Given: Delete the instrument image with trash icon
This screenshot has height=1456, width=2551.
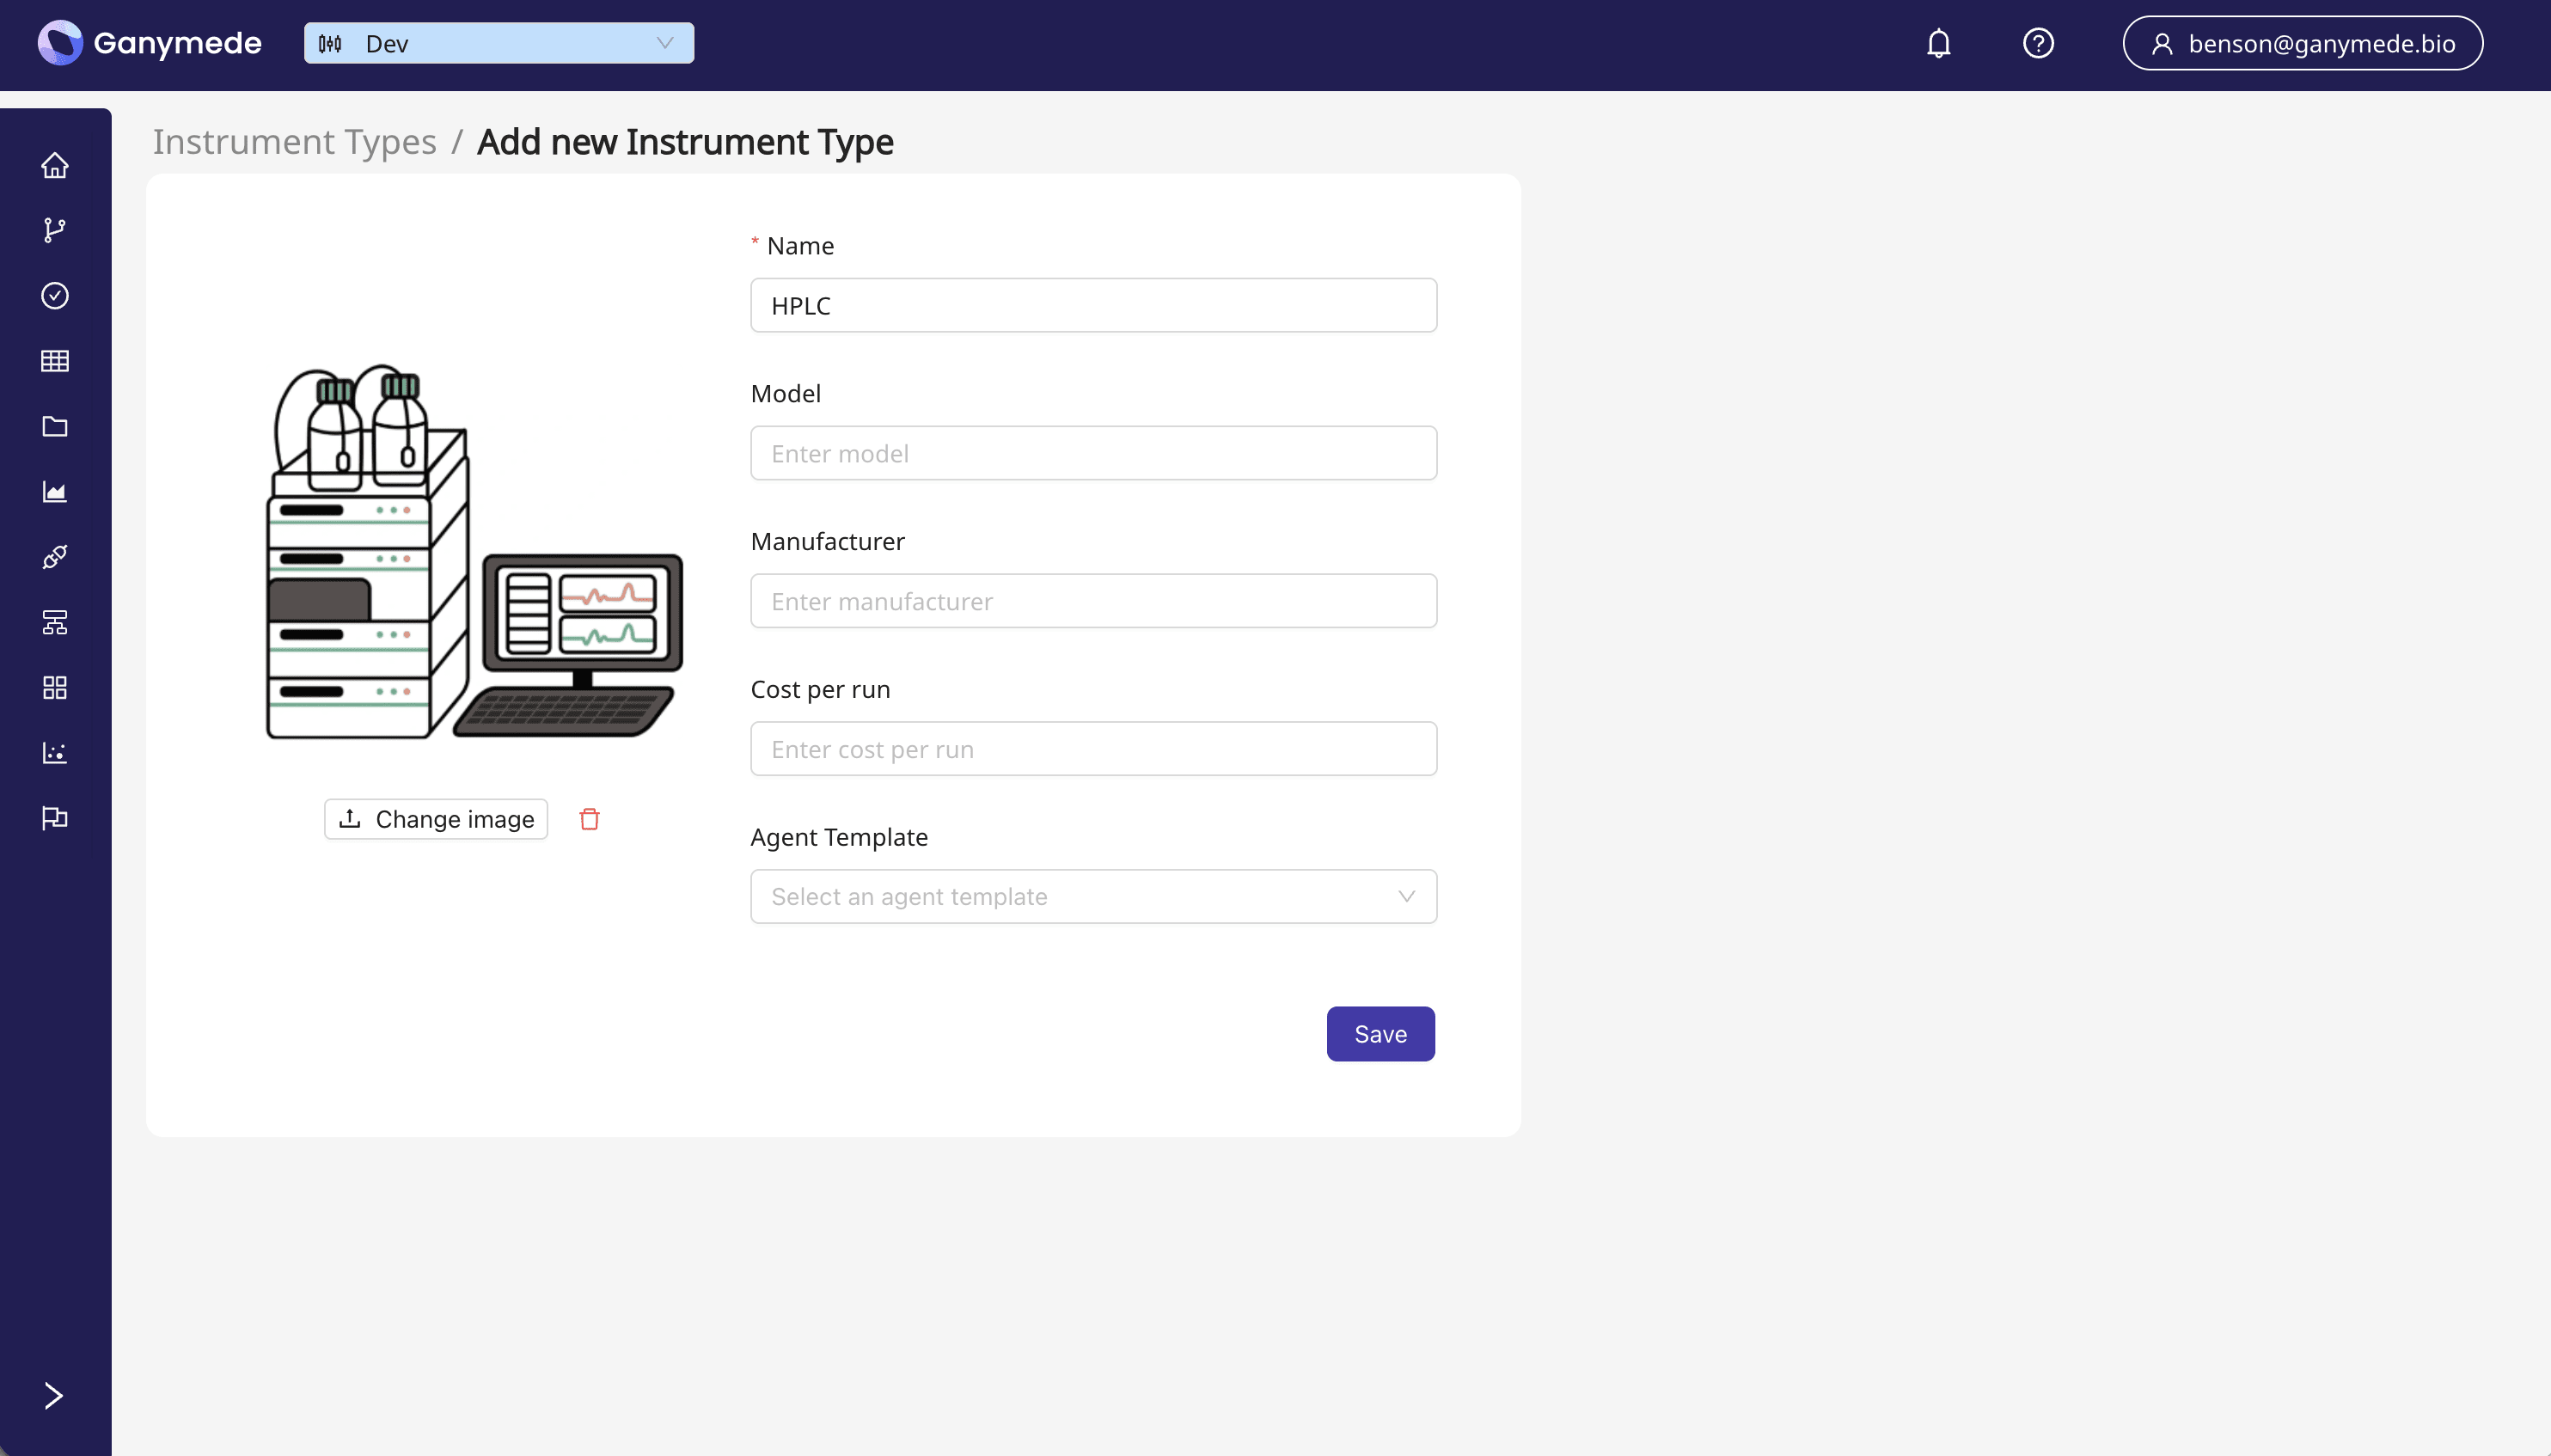Looking at the screenshot, I should tap(590, 818).
